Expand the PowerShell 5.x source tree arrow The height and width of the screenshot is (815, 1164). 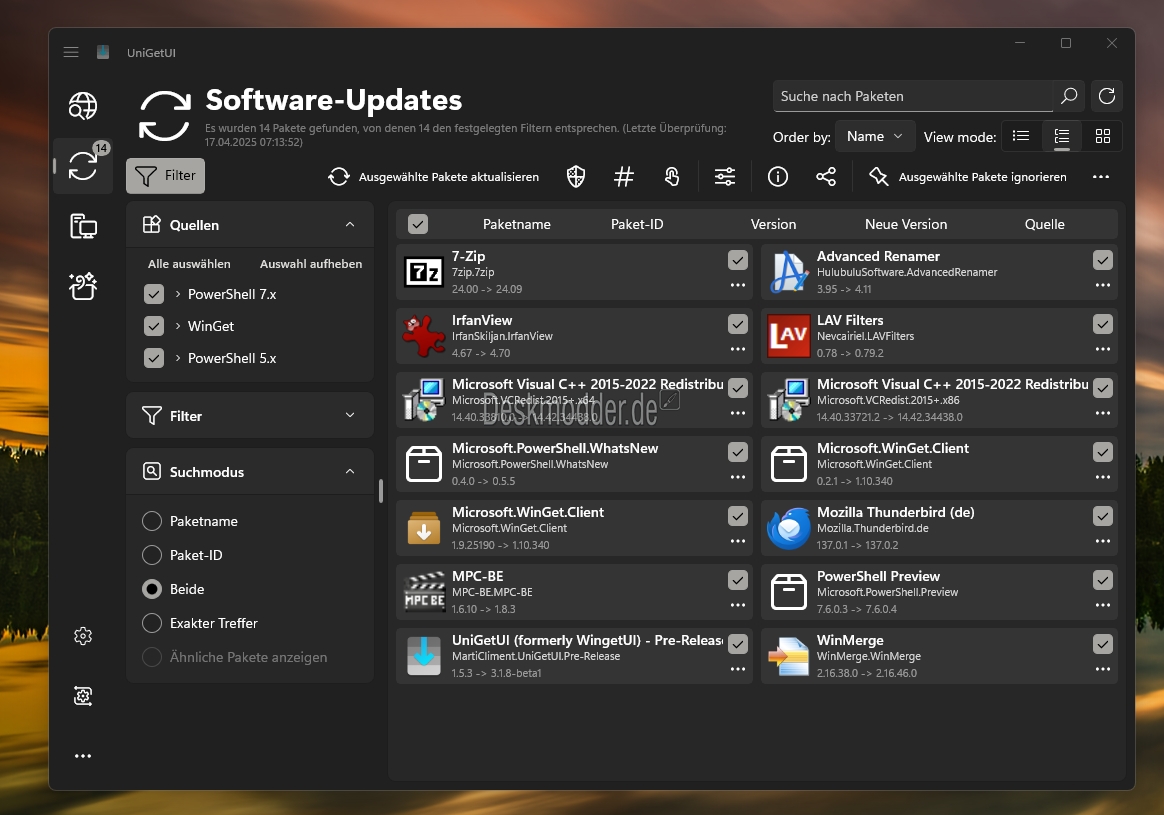click(x=178, y=358)
